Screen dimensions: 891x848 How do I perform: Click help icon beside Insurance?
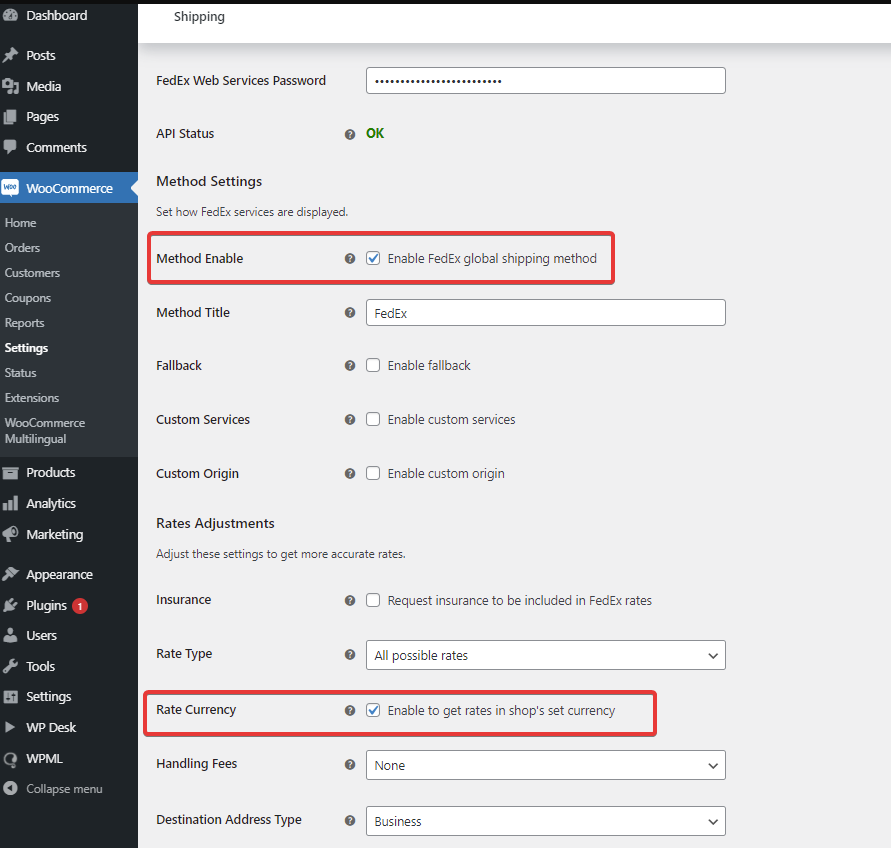350,600
